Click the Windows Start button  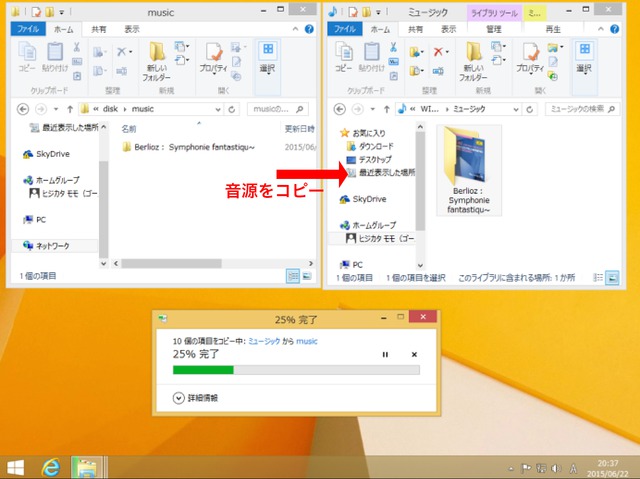16,466
